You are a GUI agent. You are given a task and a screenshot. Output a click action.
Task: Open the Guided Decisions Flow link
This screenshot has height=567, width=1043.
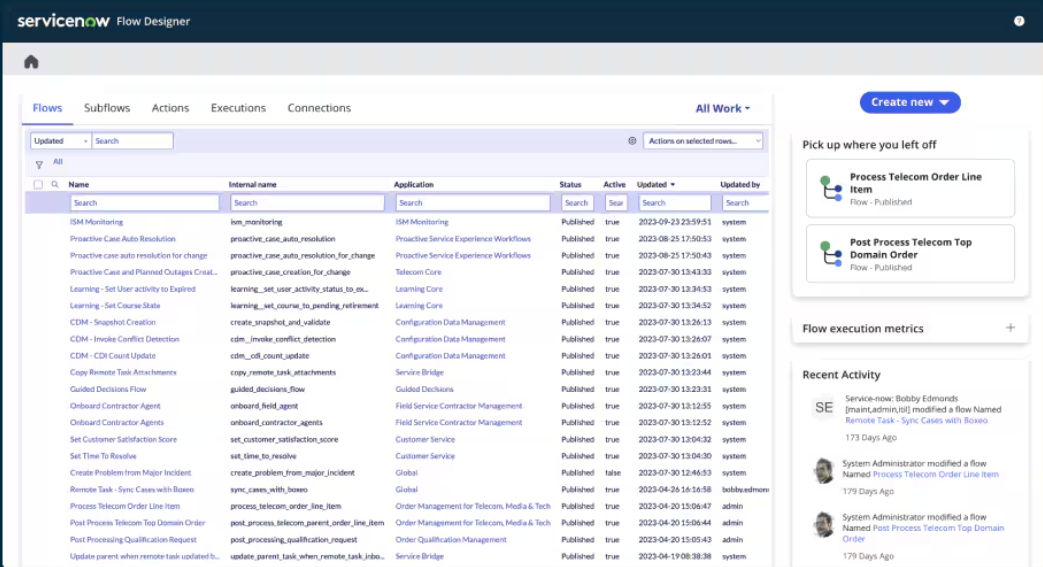click(108, 389)
